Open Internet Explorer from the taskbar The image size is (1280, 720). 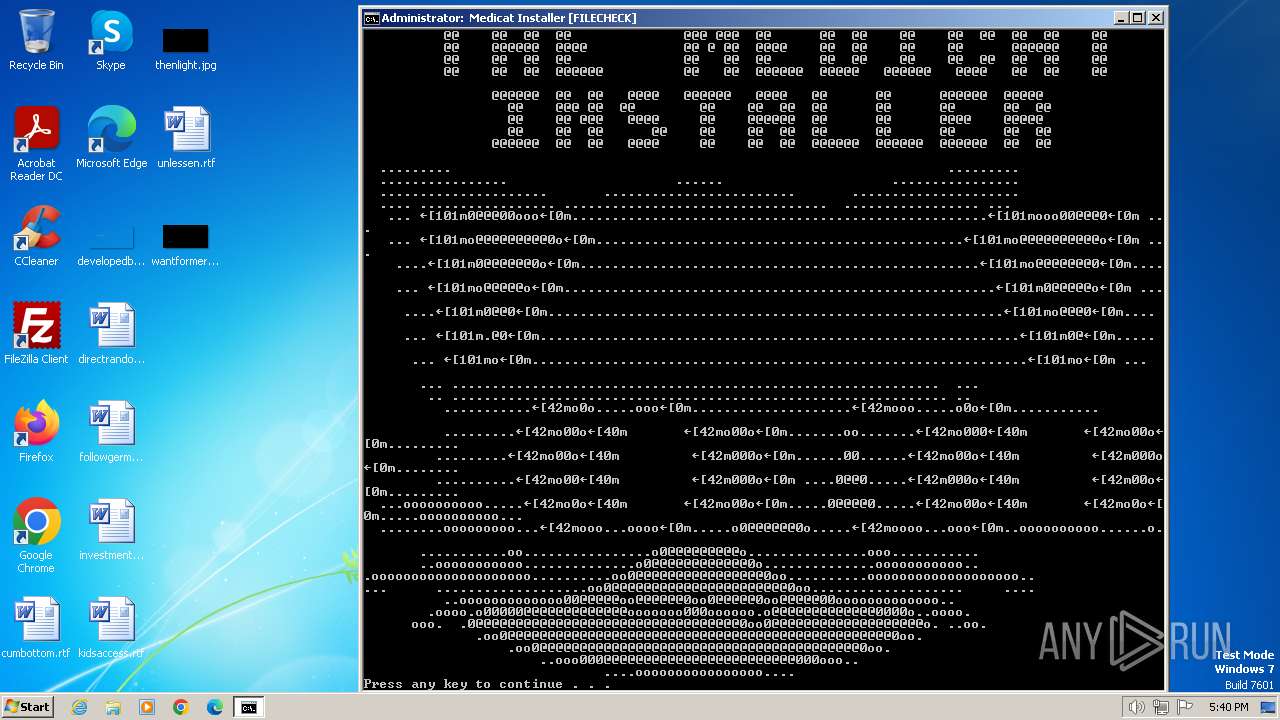[x=79, y=707]
